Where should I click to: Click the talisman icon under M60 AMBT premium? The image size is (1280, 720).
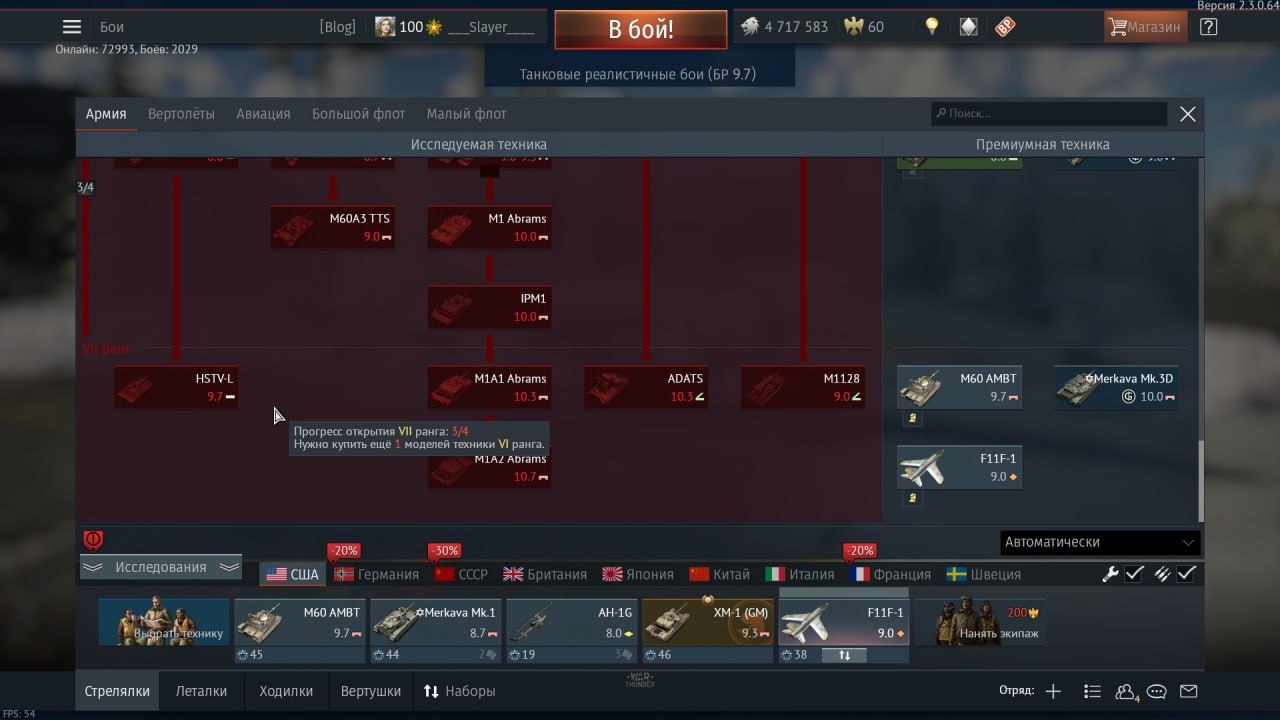coord(912,418)
